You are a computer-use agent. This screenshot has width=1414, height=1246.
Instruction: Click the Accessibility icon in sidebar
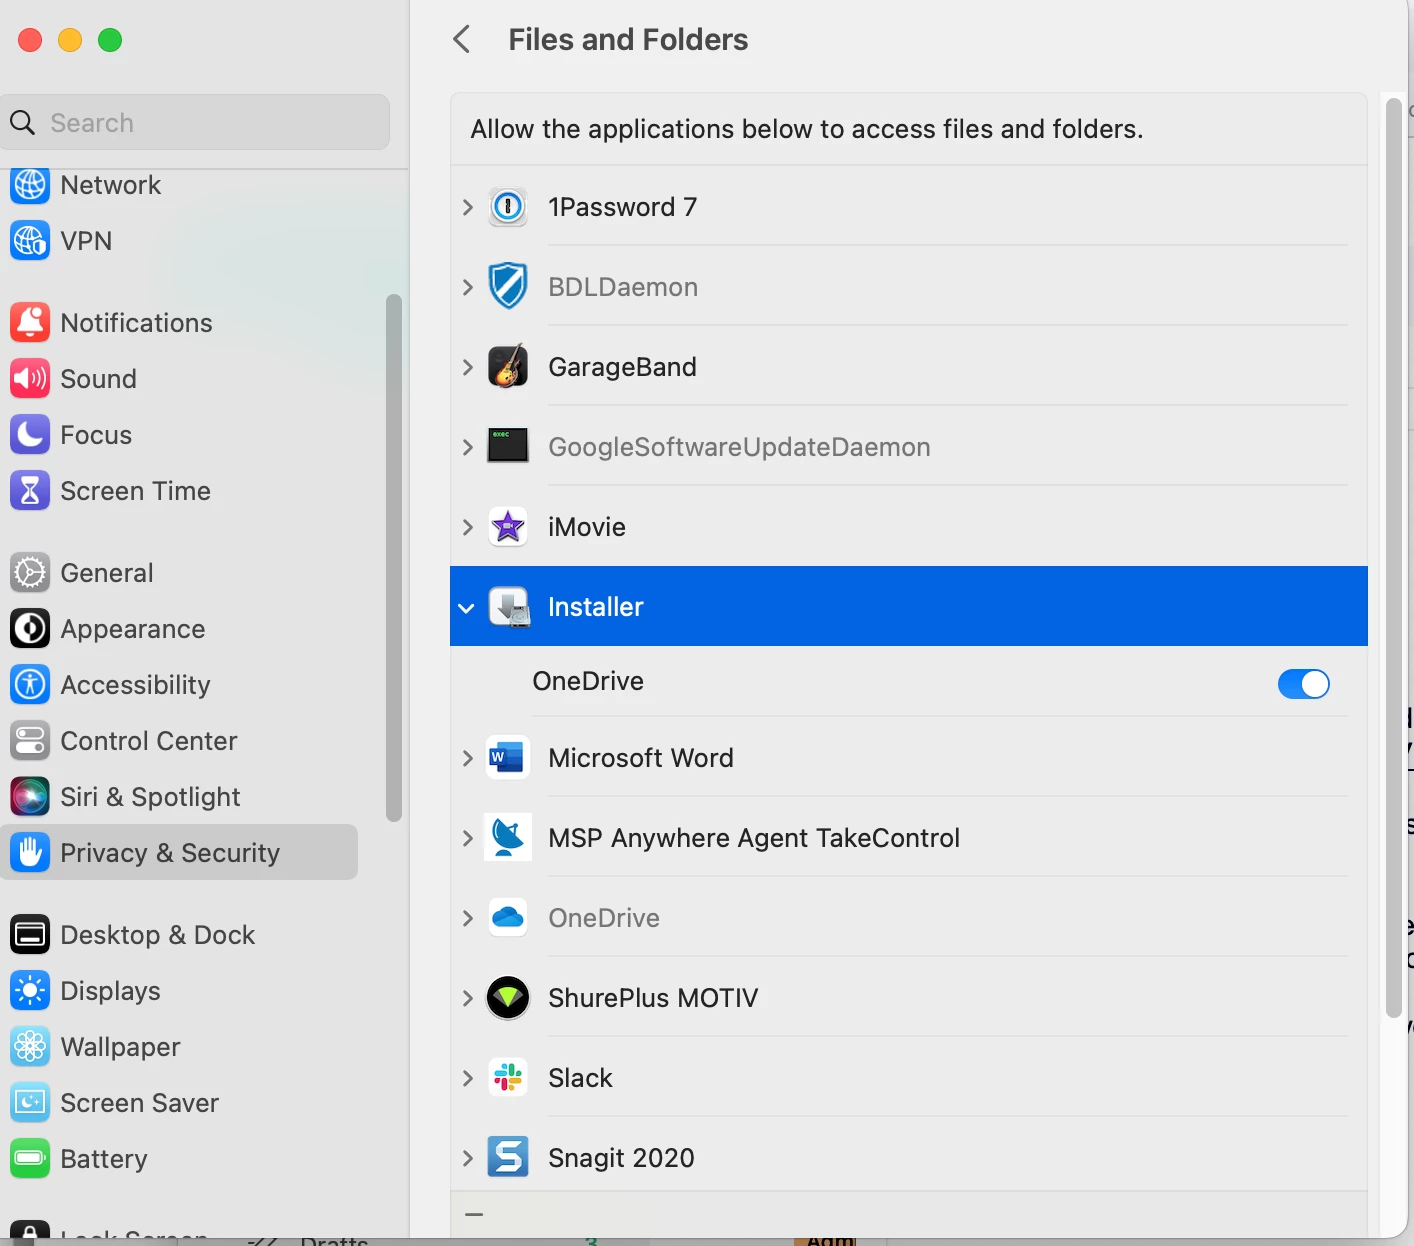tap(30, 685)
